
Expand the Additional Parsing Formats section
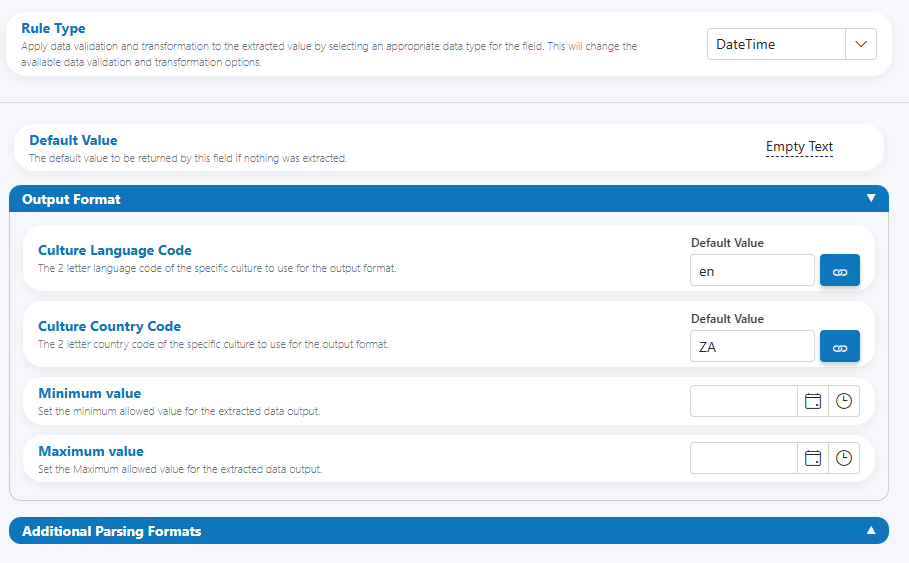[x=449, y=531]
